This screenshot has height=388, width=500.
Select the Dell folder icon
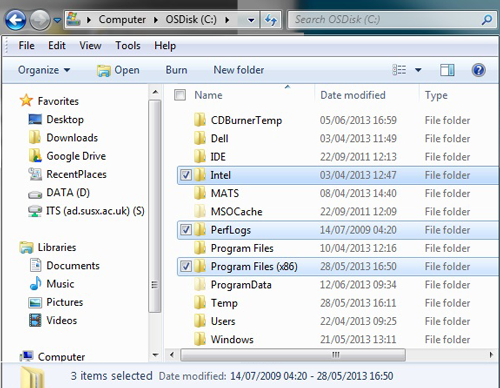tap(200, 138)
